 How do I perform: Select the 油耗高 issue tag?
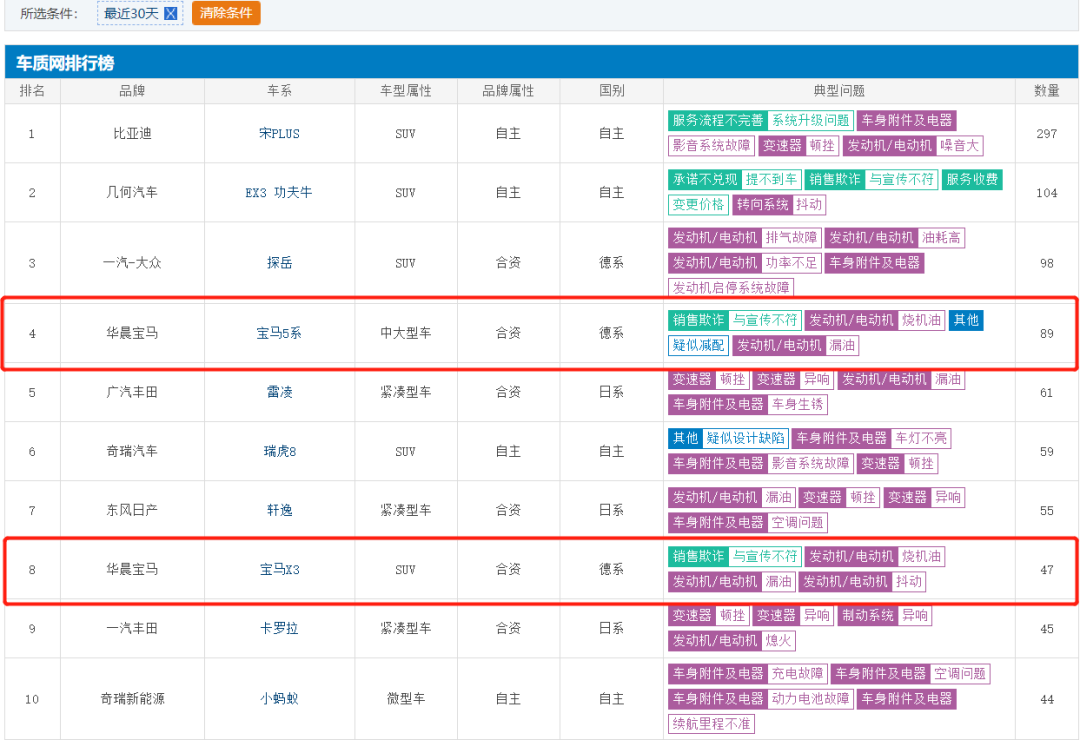(x=942, y=238)
